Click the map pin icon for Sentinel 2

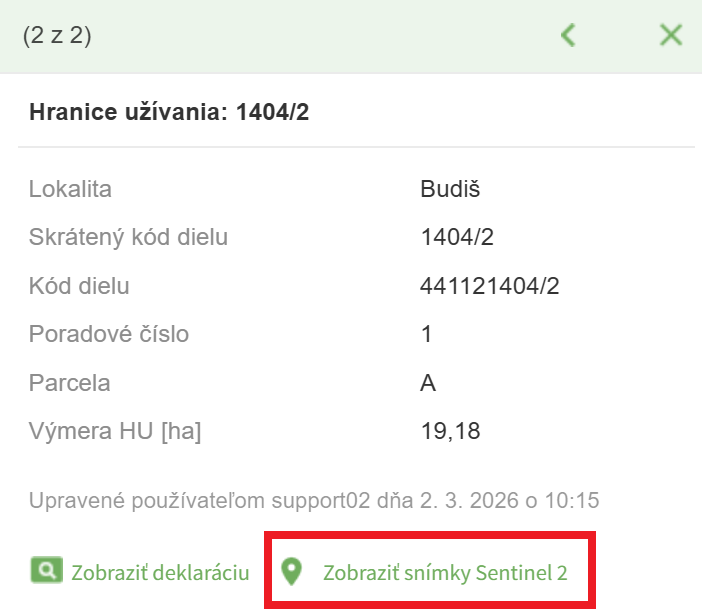291,572
